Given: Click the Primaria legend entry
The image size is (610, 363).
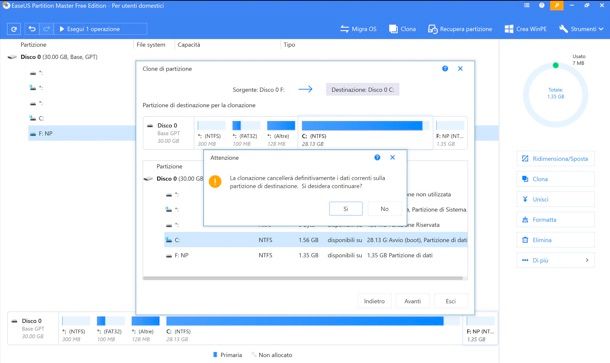Looking at the screenshot, I should coord(228,355).
